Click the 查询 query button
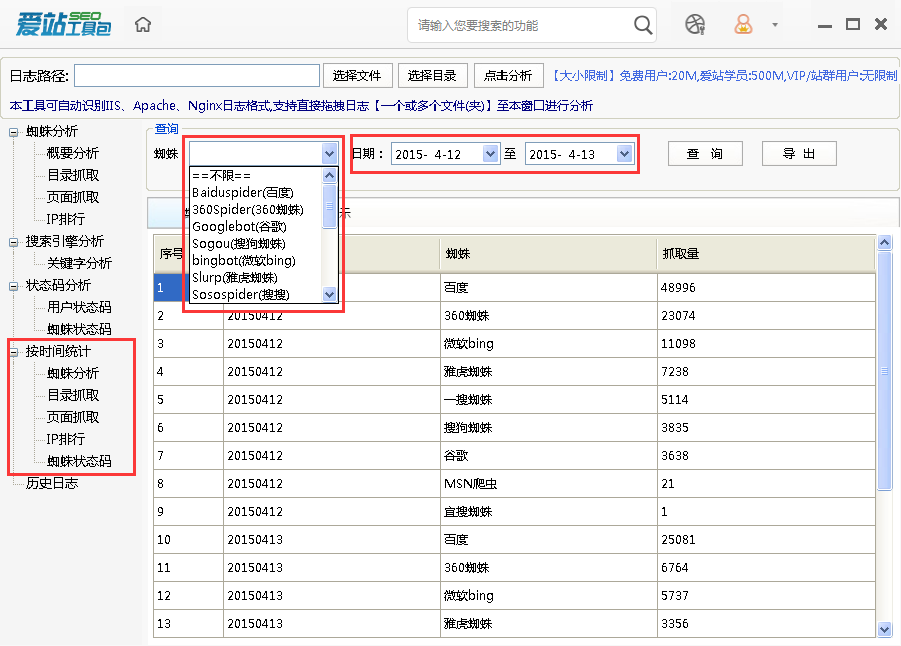The width and height of the screenshot is (901, 646). 705,153
